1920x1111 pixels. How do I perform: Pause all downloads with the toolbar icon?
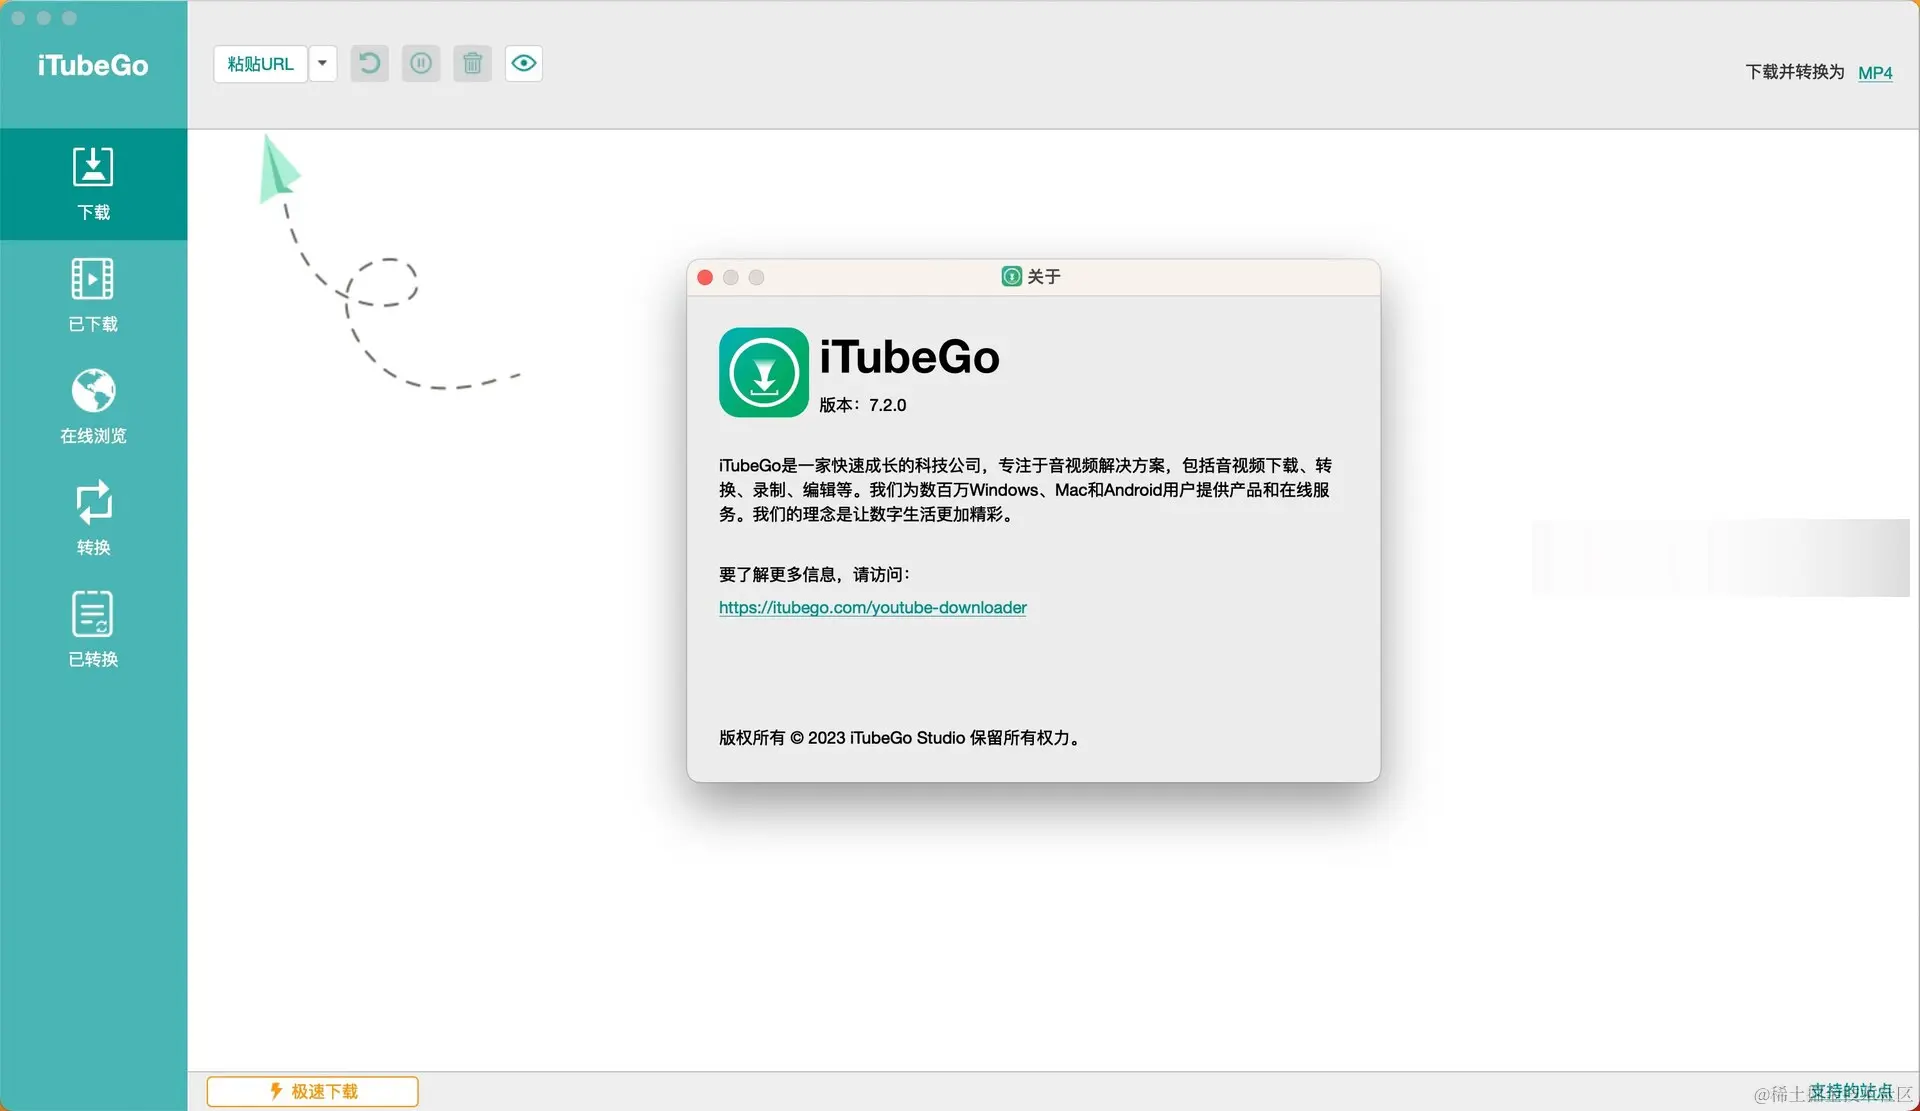point(421,64)
